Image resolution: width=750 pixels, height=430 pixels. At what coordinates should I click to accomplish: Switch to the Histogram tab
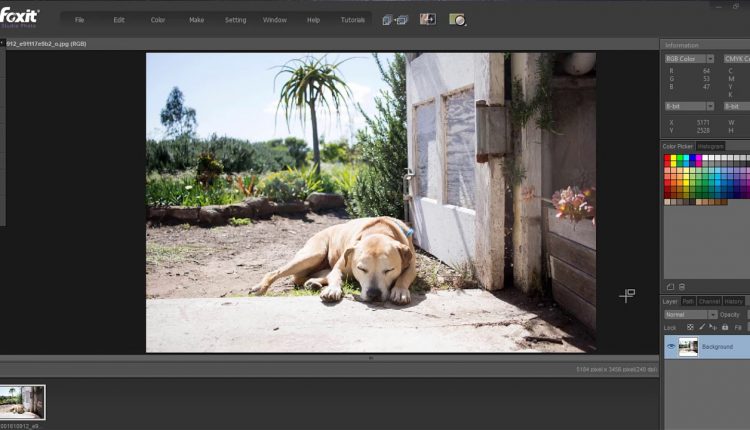(x=710, y=146)
